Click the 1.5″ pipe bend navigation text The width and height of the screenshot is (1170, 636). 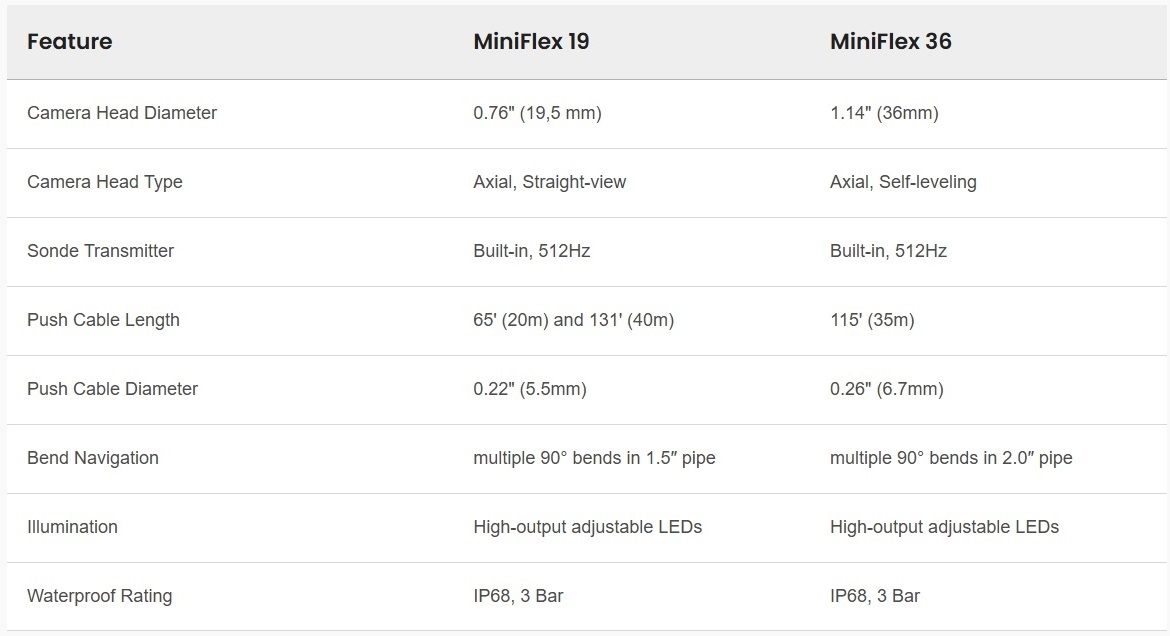point(594,458)
